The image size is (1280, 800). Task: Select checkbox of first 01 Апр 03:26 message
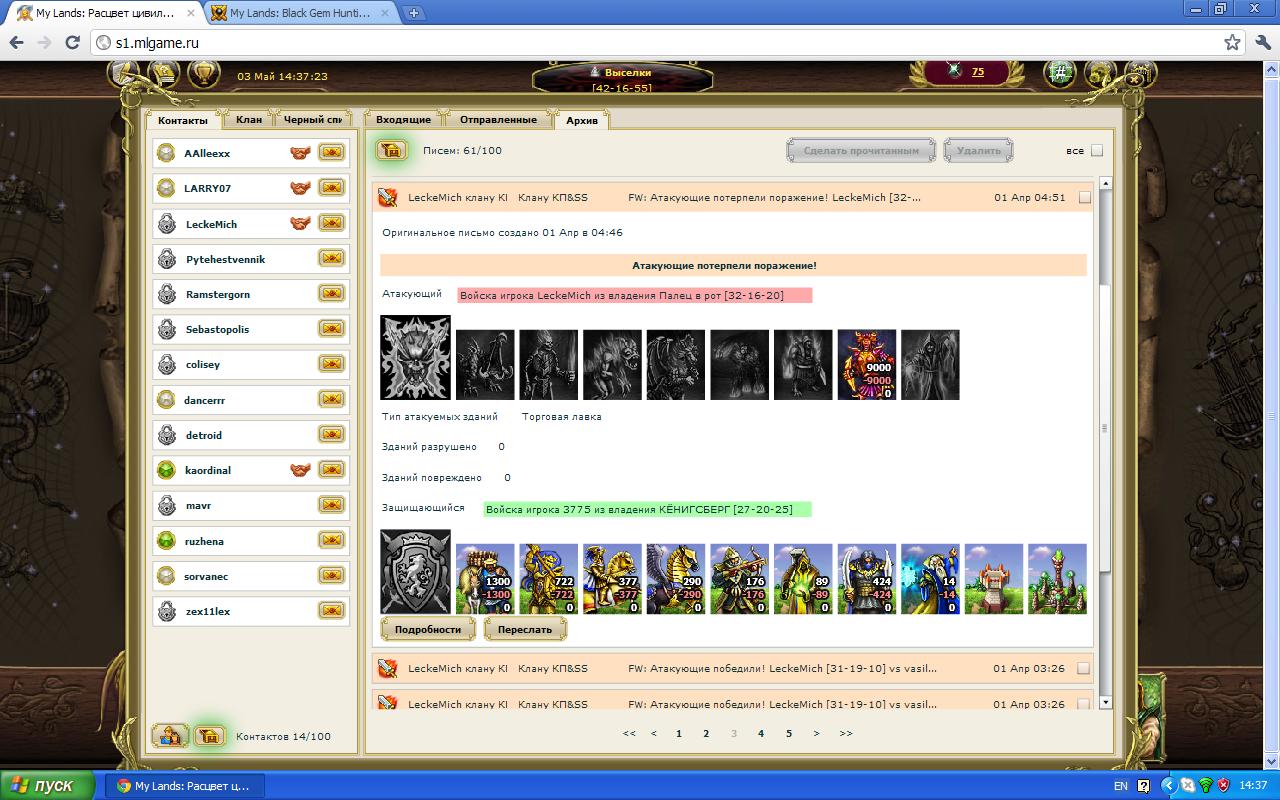click(1085, 669)
